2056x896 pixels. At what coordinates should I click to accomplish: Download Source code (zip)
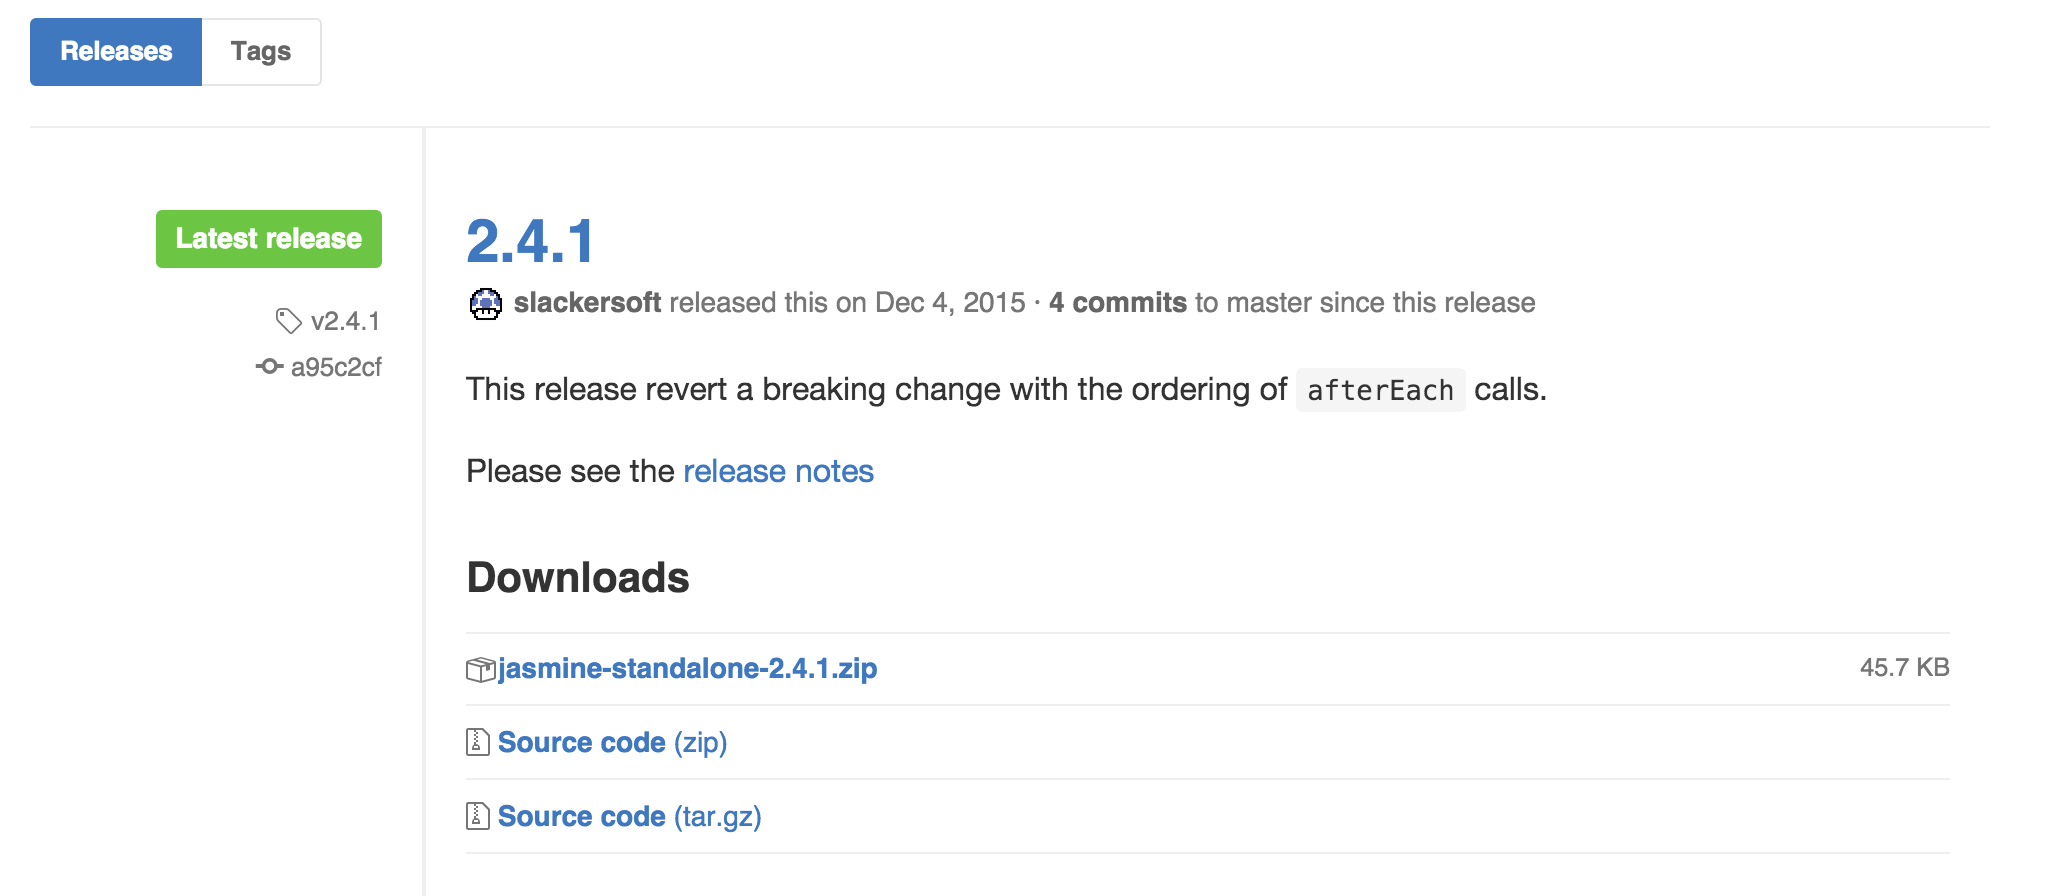click(612, 742)
